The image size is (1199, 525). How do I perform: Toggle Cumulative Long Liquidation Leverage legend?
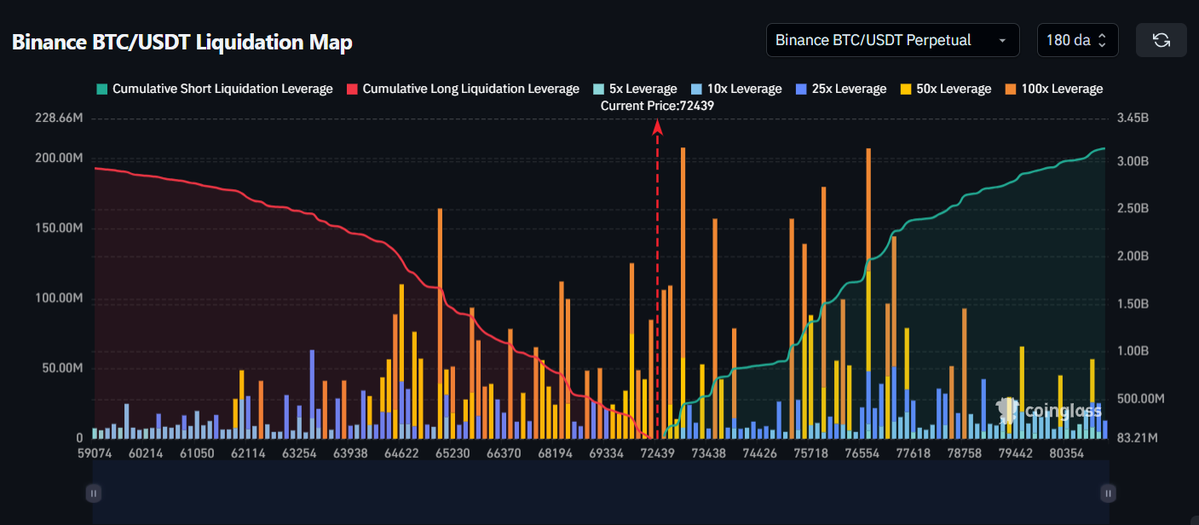coord(470,89)
